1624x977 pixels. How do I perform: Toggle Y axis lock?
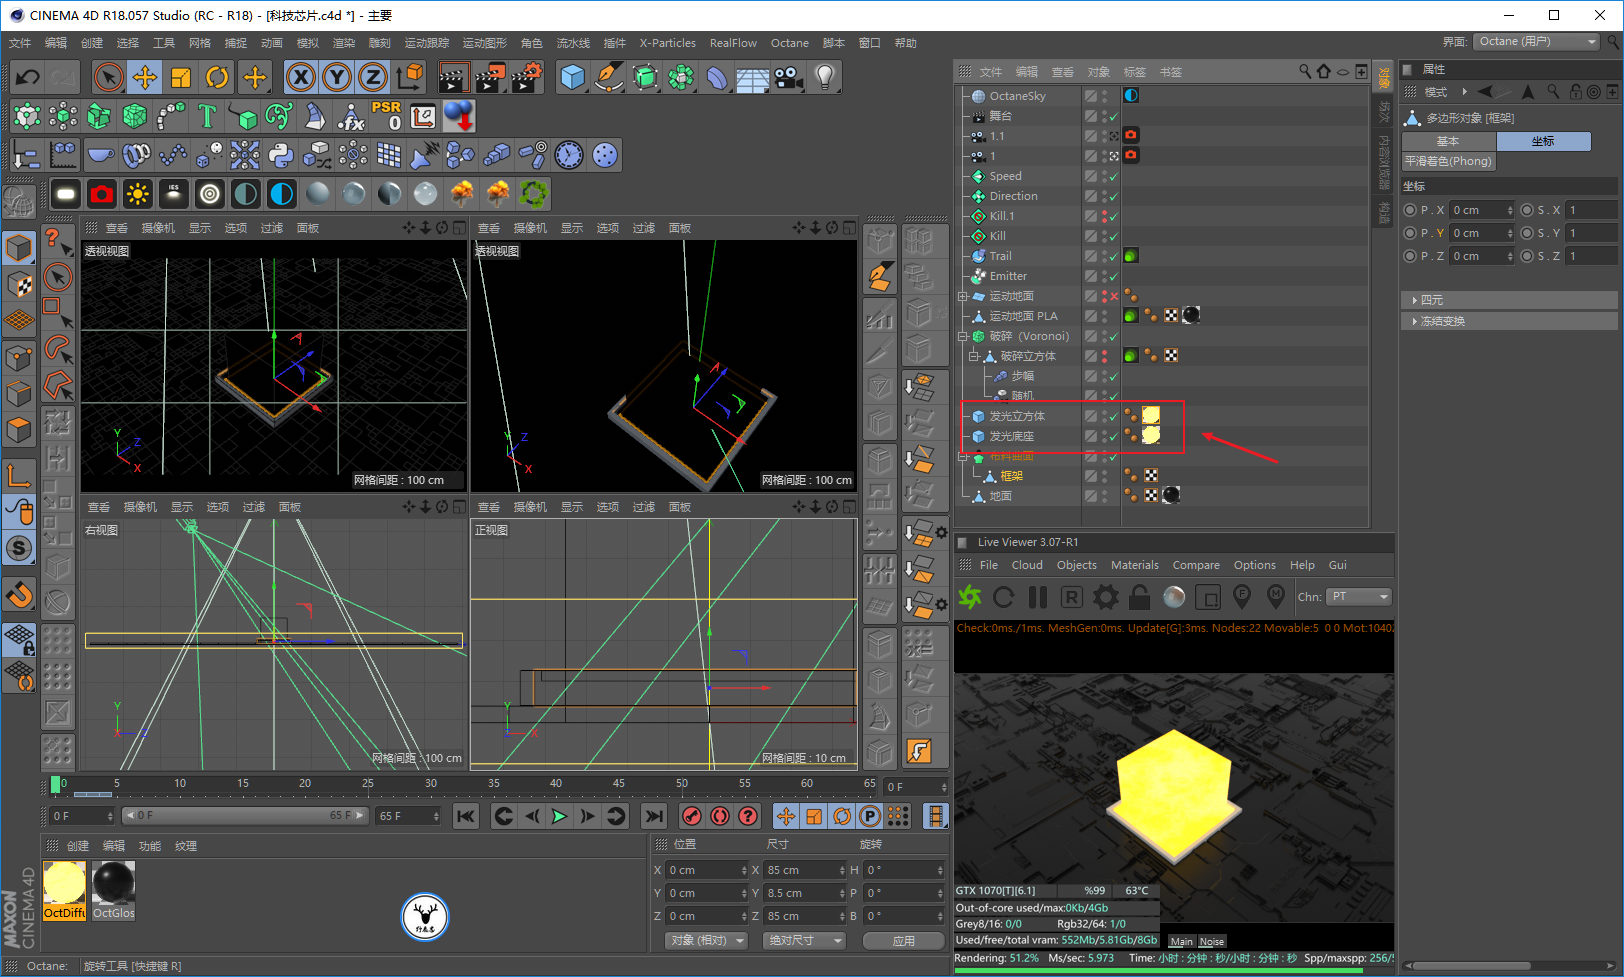(x=337, y=77)
